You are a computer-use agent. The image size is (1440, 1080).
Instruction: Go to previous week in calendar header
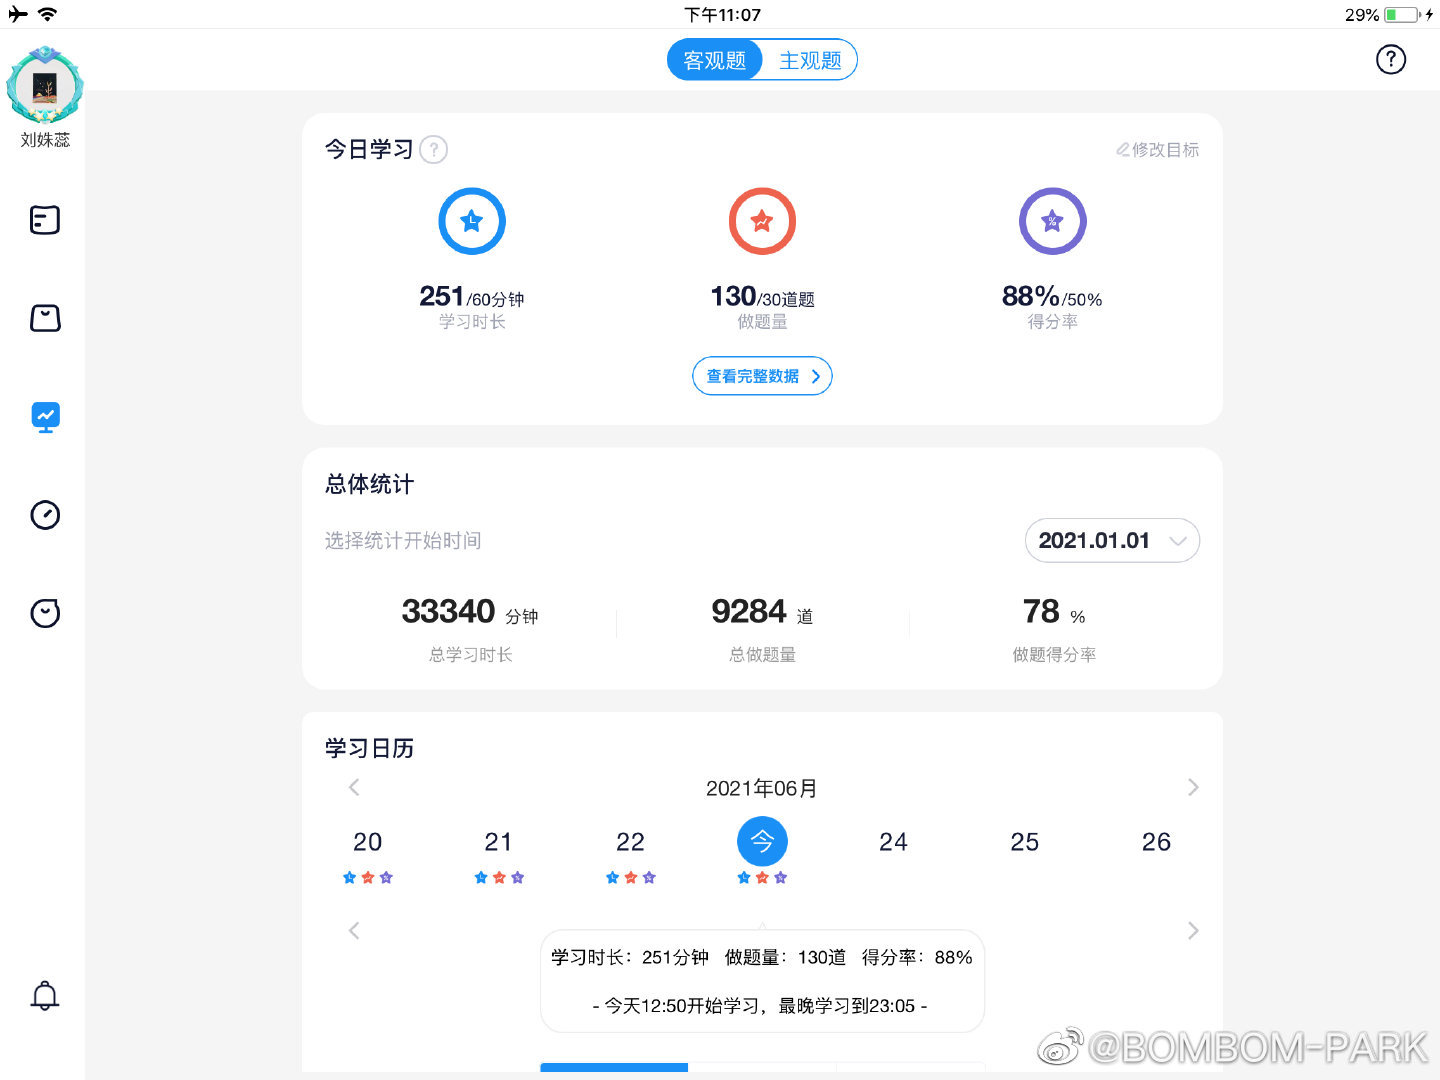pos(354,787)
